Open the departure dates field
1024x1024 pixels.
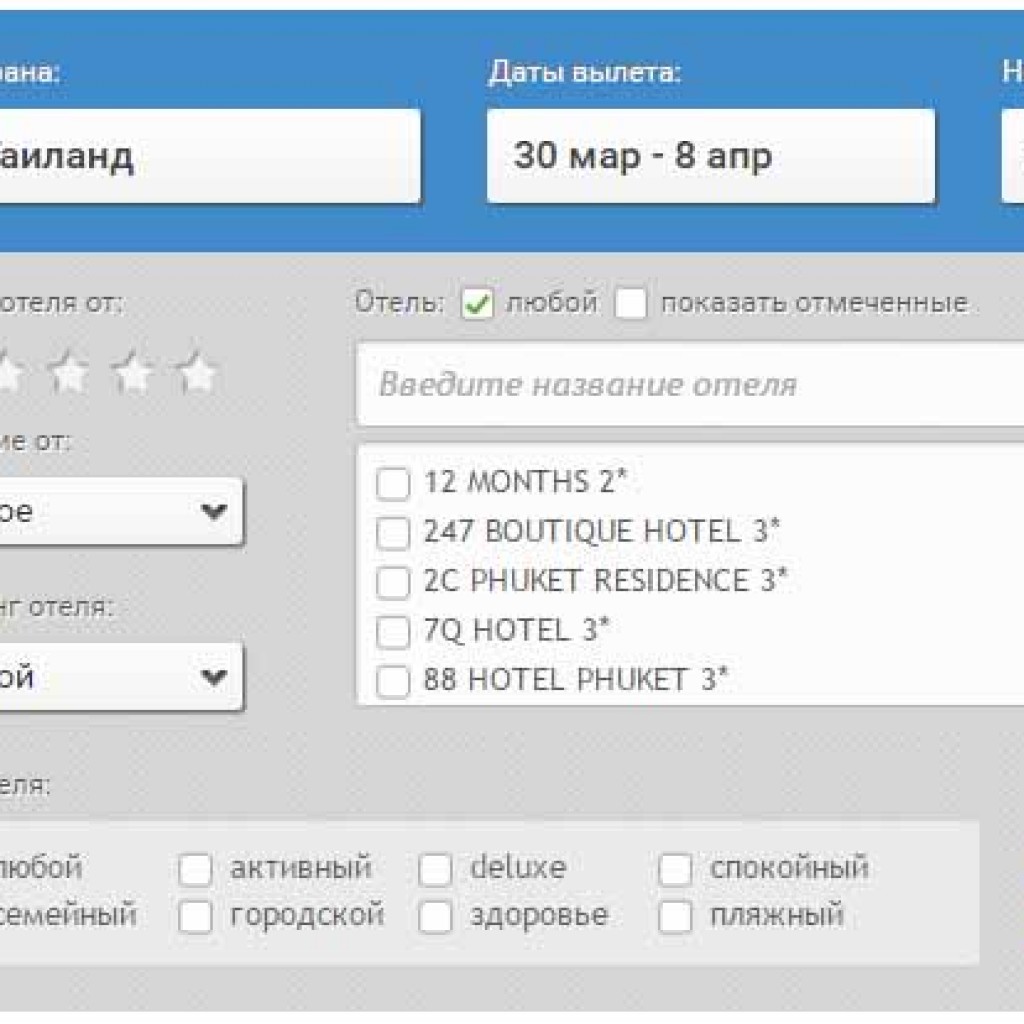[711, 156]
